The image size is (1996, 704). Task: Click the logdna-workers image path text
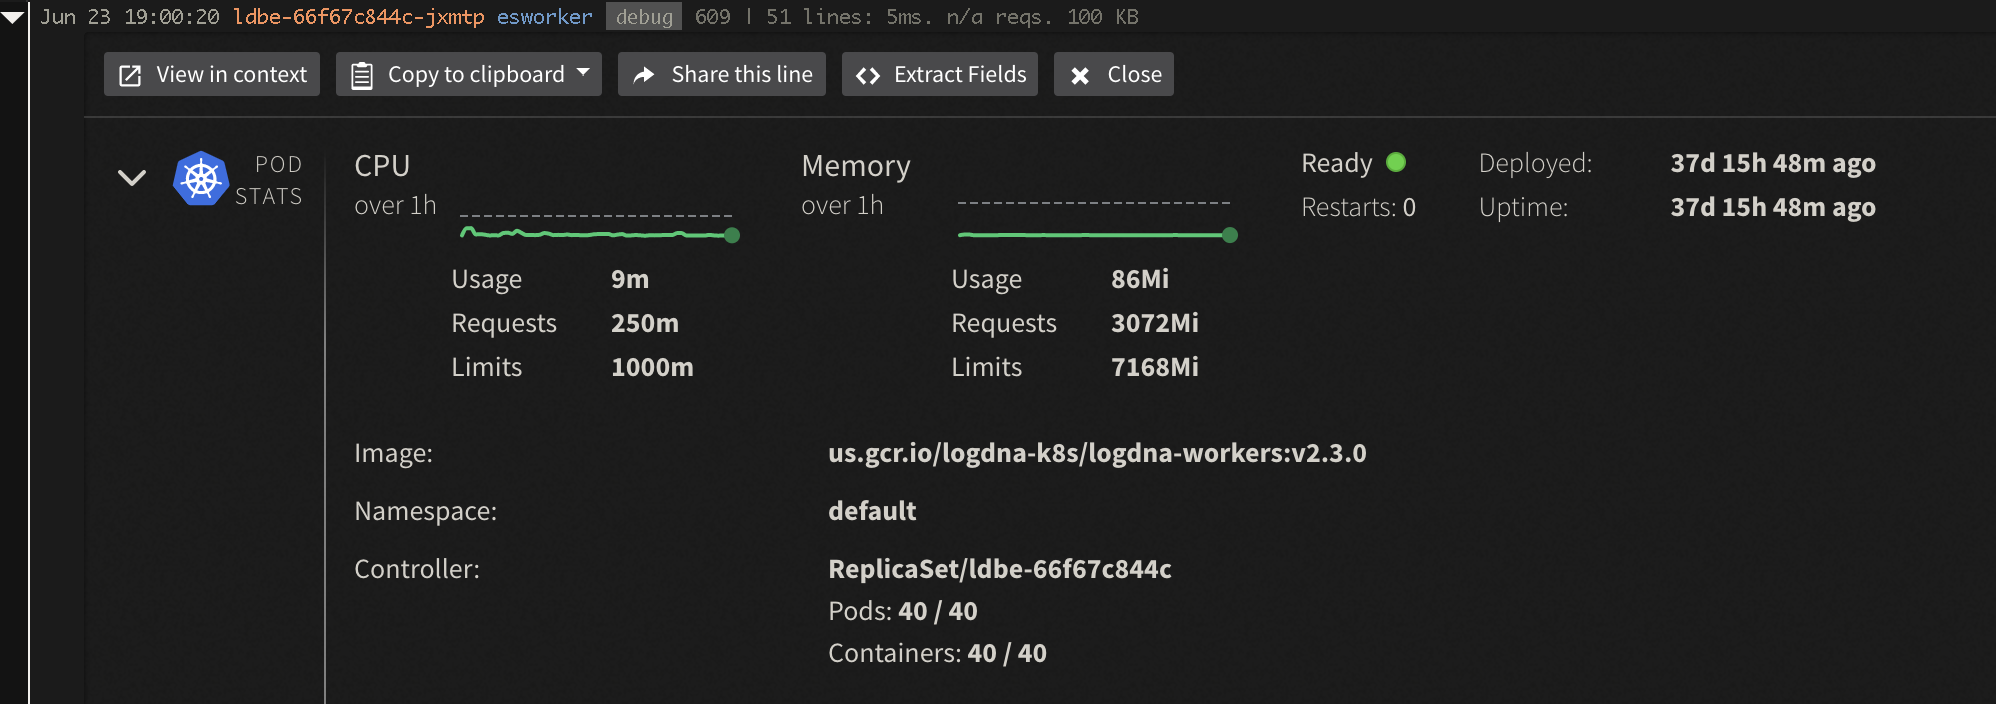tap(1097, 453)
